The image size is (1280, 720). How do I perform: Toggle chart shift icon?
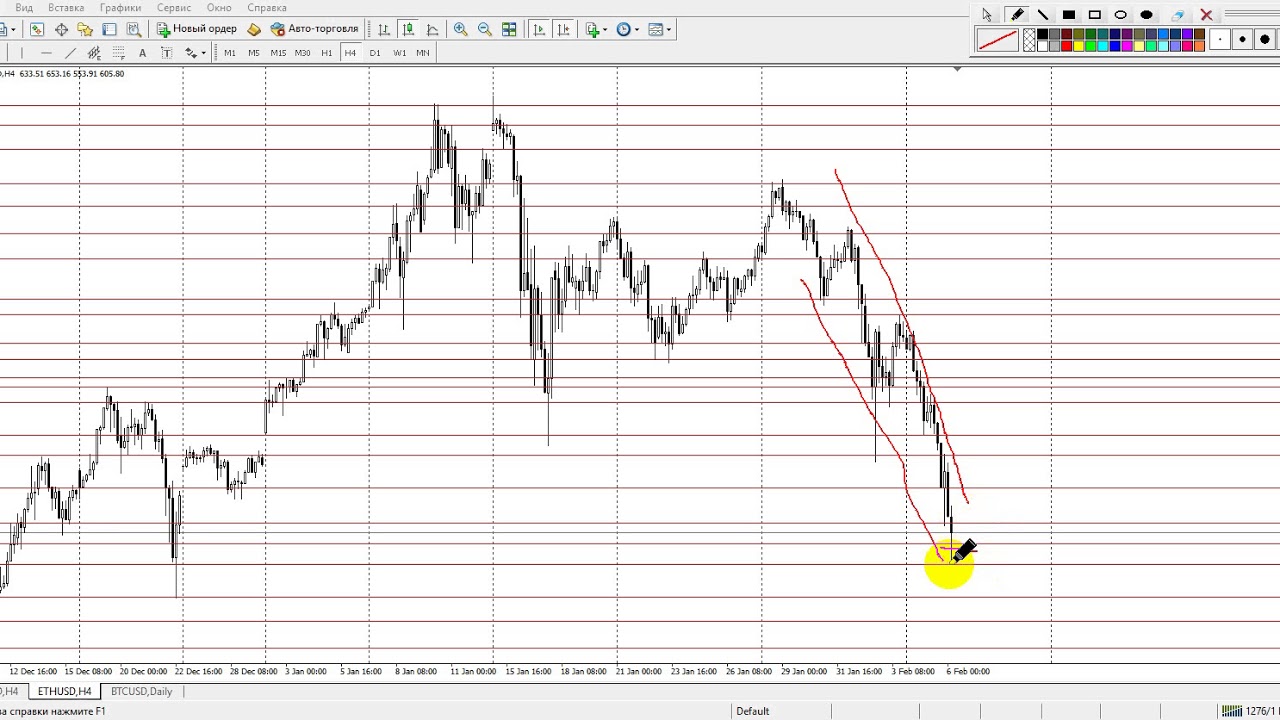tap(563, 30)
